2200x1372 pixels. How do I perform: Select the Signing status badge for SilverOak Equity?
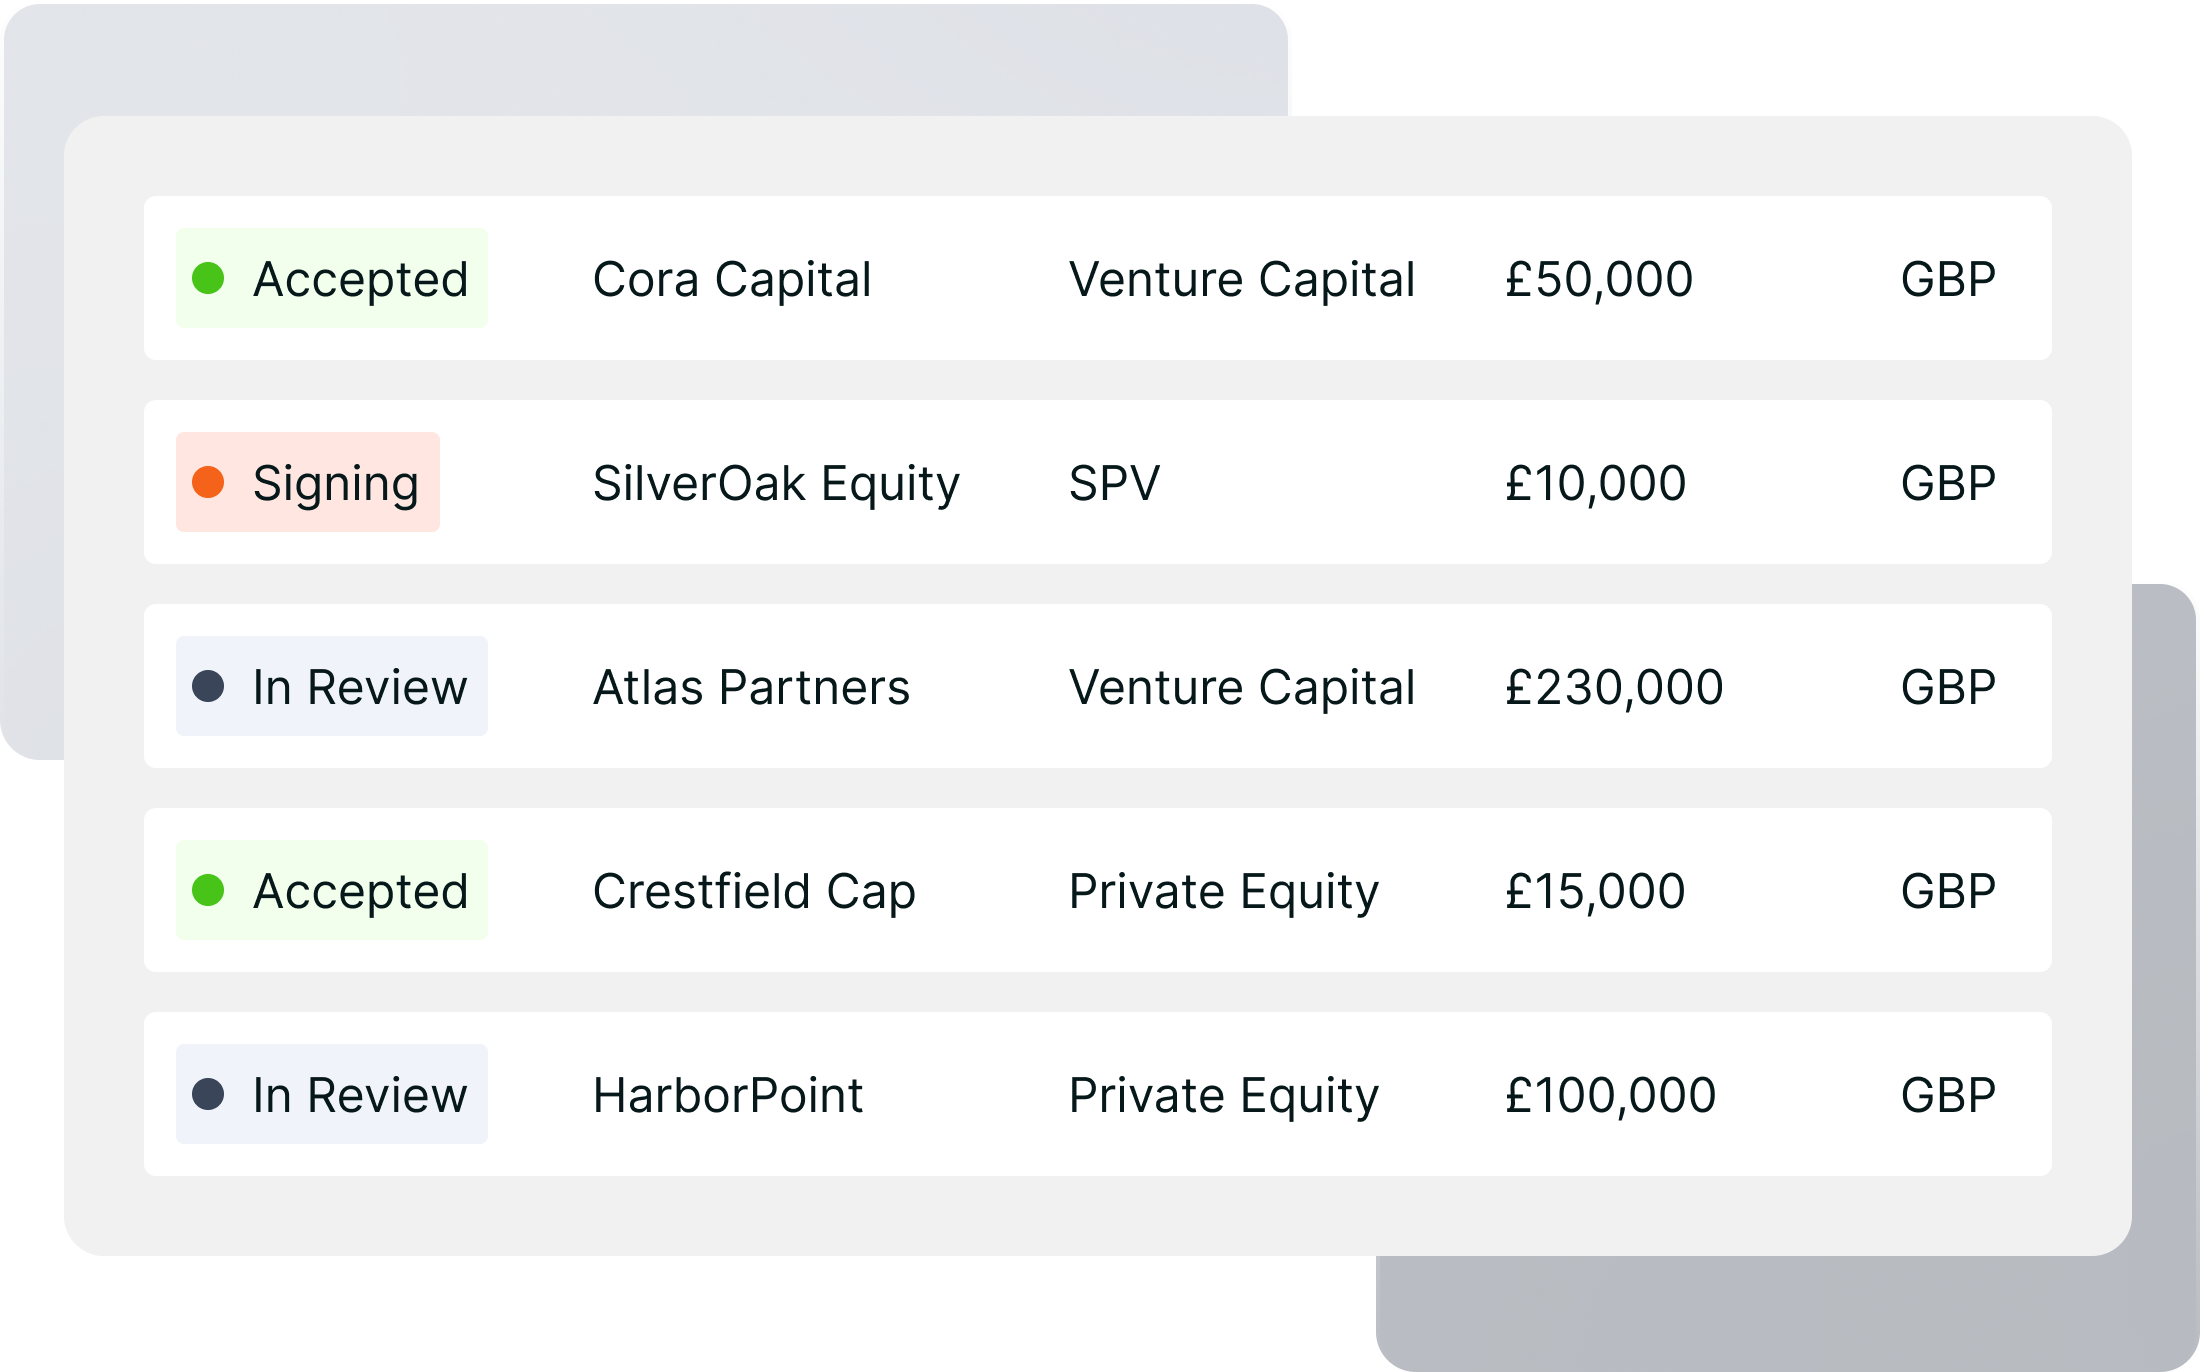[307, 483]
